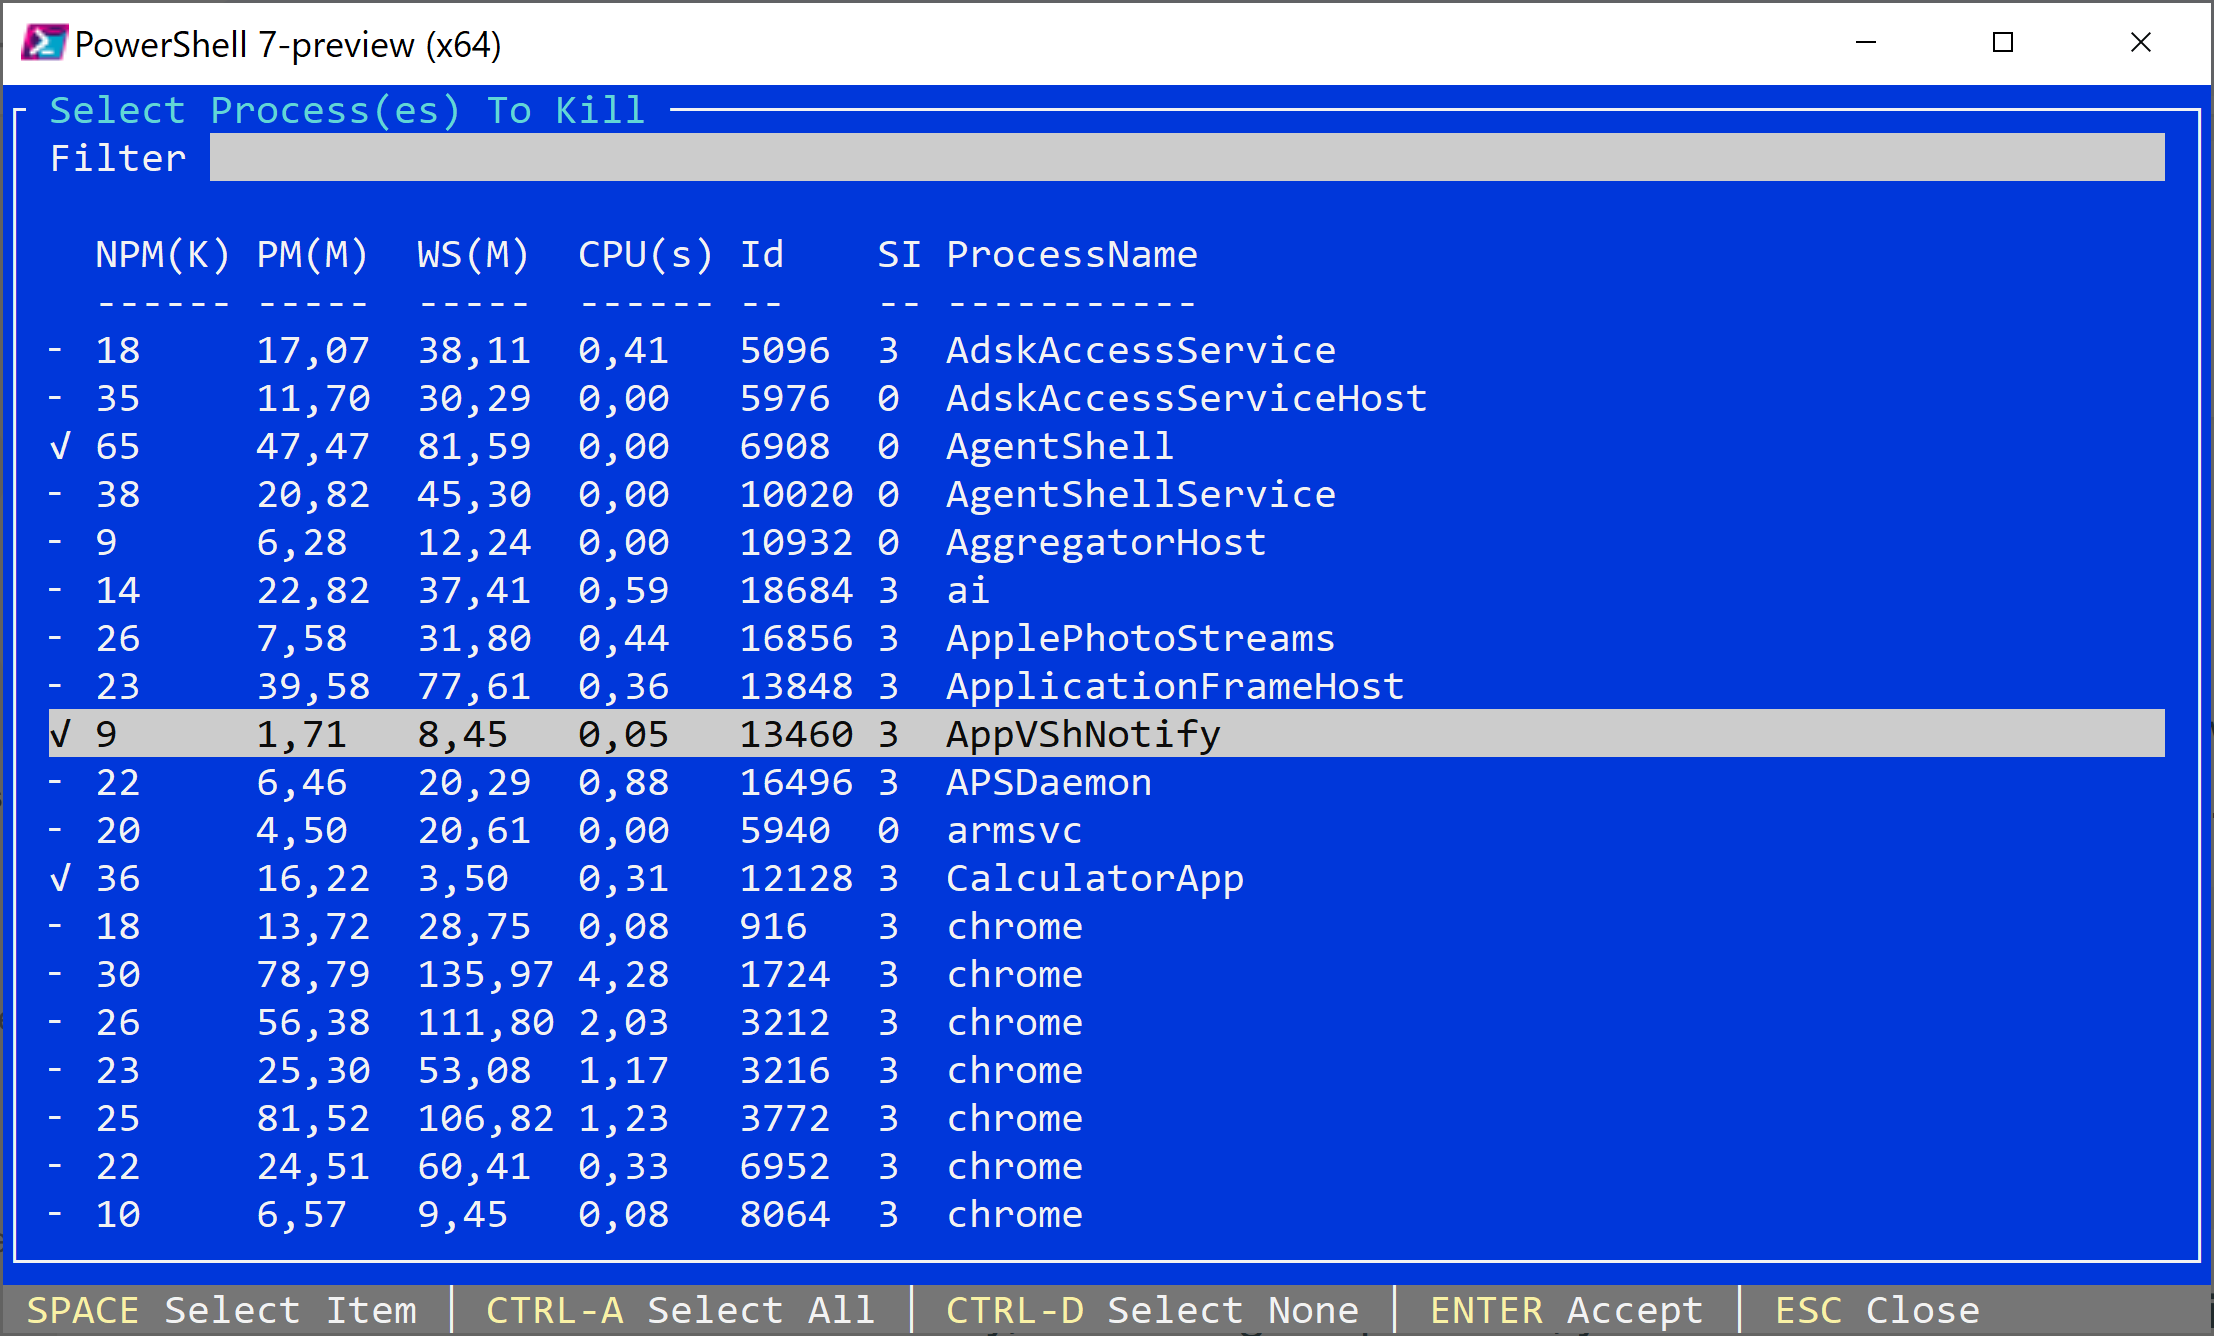
Task: Click the AggregatorHost process name
Action: (x=1106, y=543)
